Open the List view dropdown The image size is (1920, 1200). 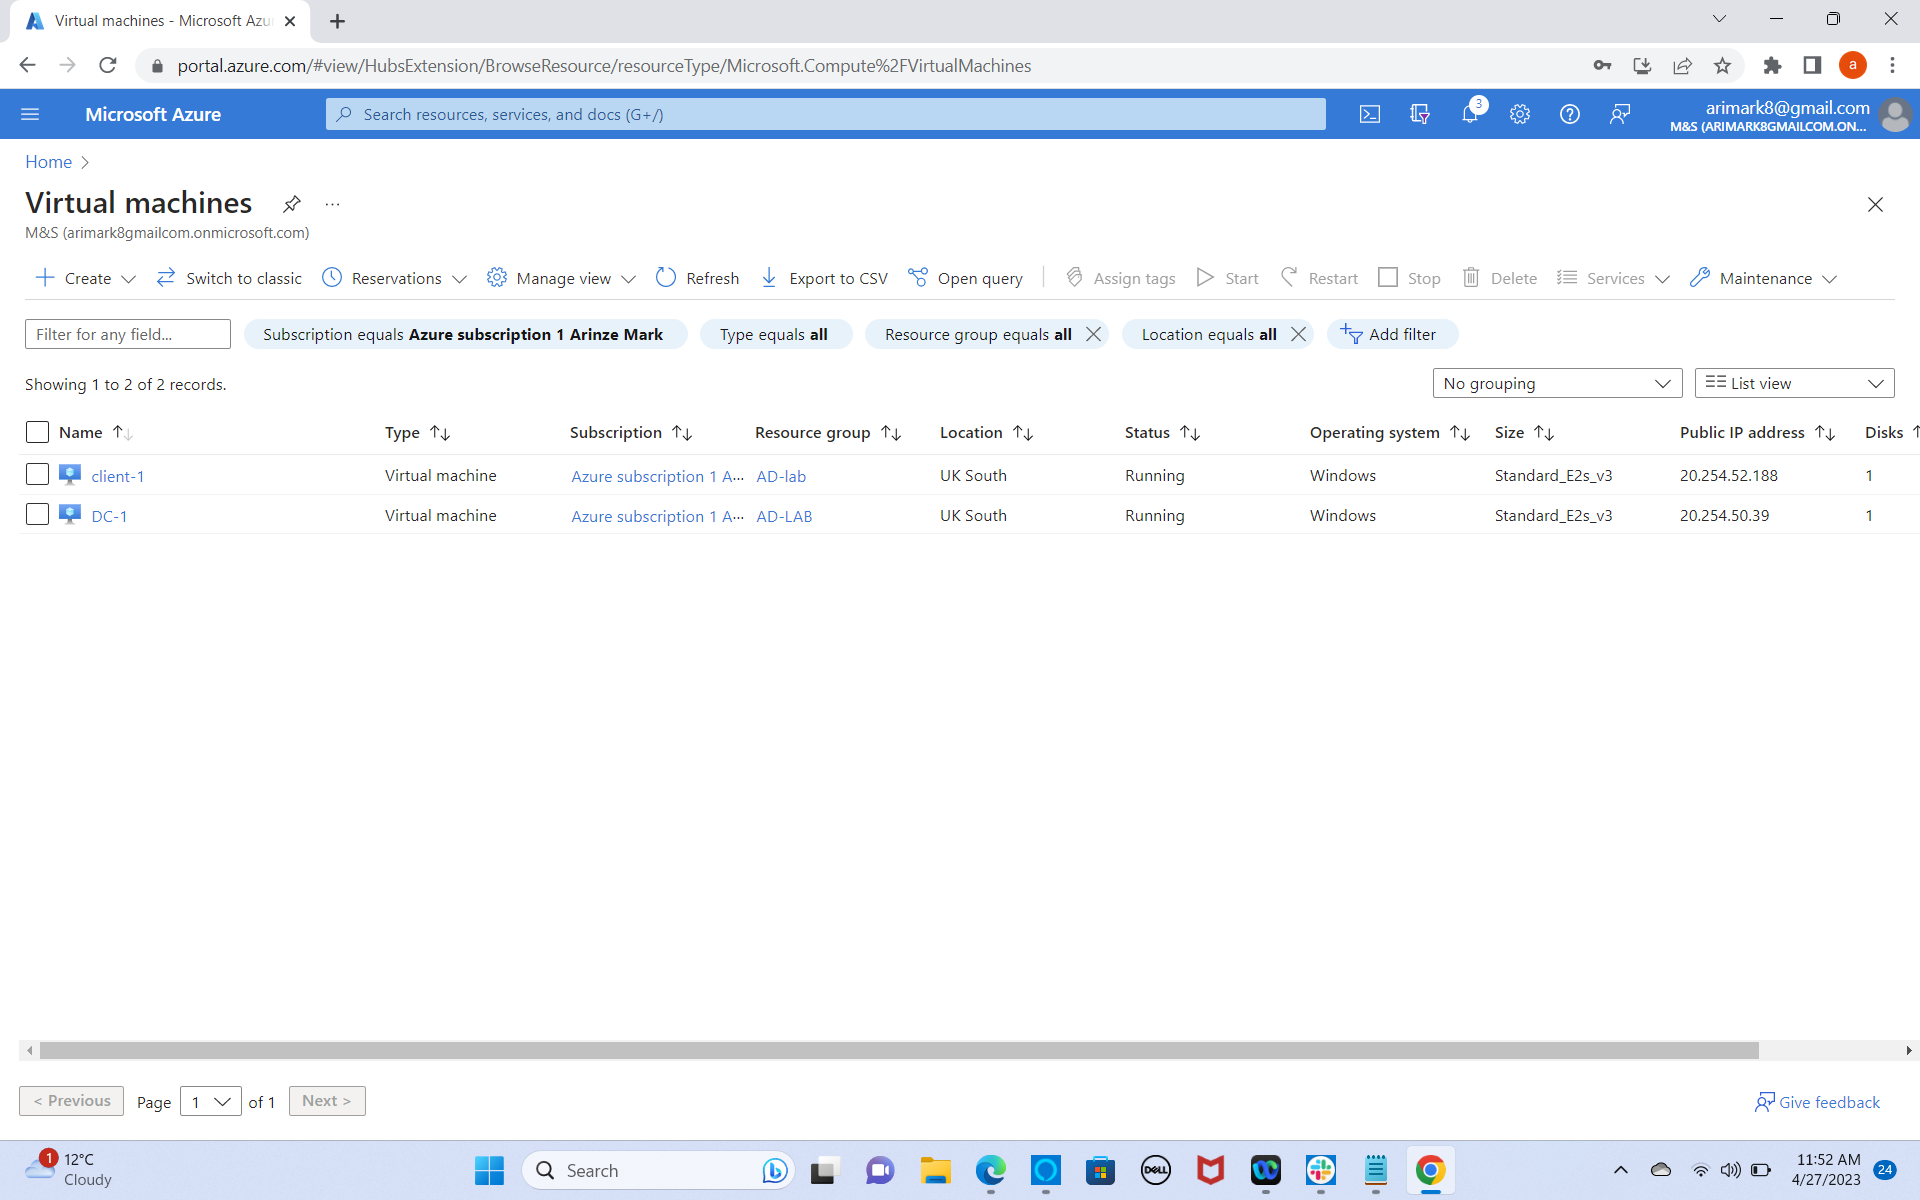(x=1794, y=383)
